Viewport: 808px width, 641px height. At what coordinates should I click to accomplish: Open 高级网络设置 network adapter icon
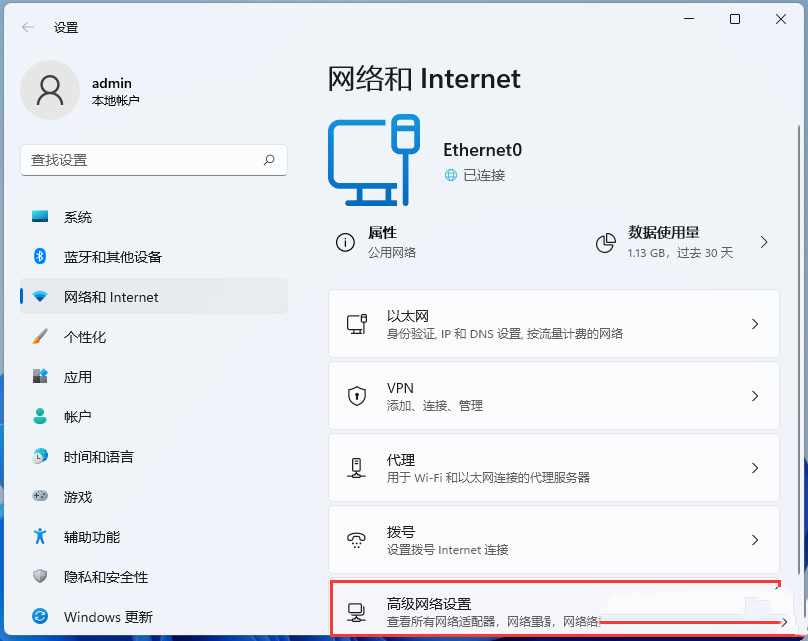(x=355, y=607)
